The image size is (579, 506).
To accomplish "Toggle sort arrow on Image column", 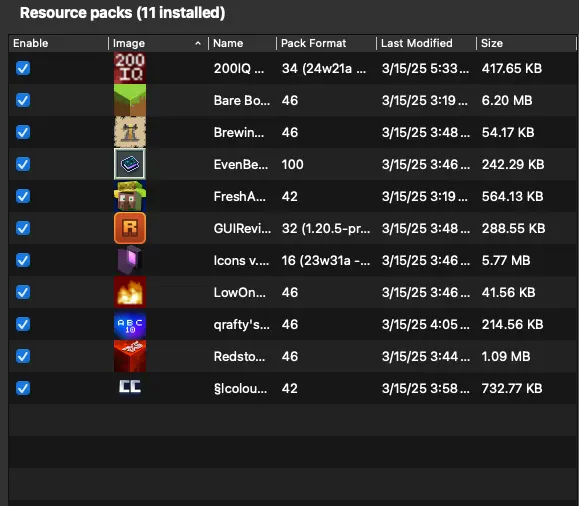I will tap(198, 43).
